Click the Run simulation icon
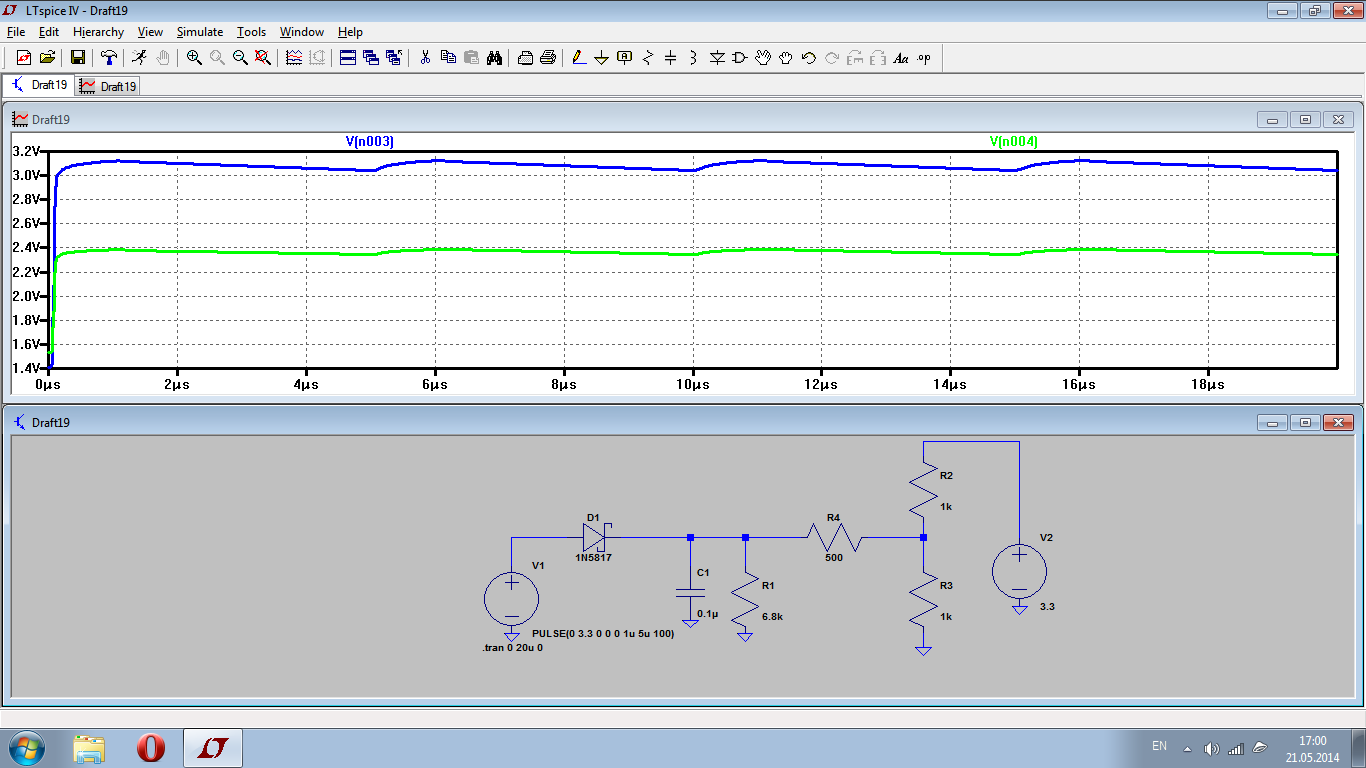 [x=139, y=58]
